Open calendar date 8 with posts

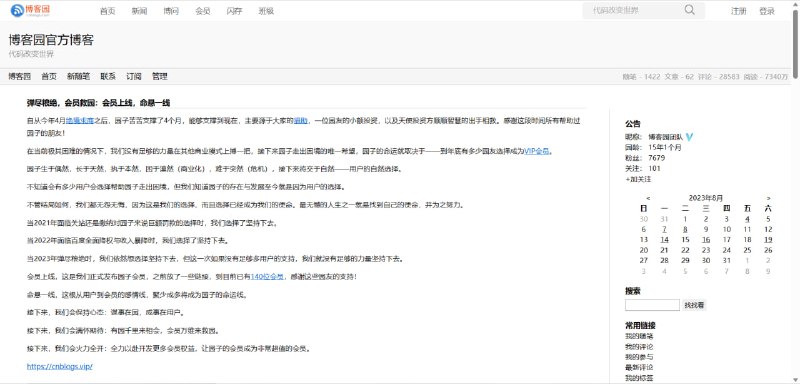coord(685,229)
